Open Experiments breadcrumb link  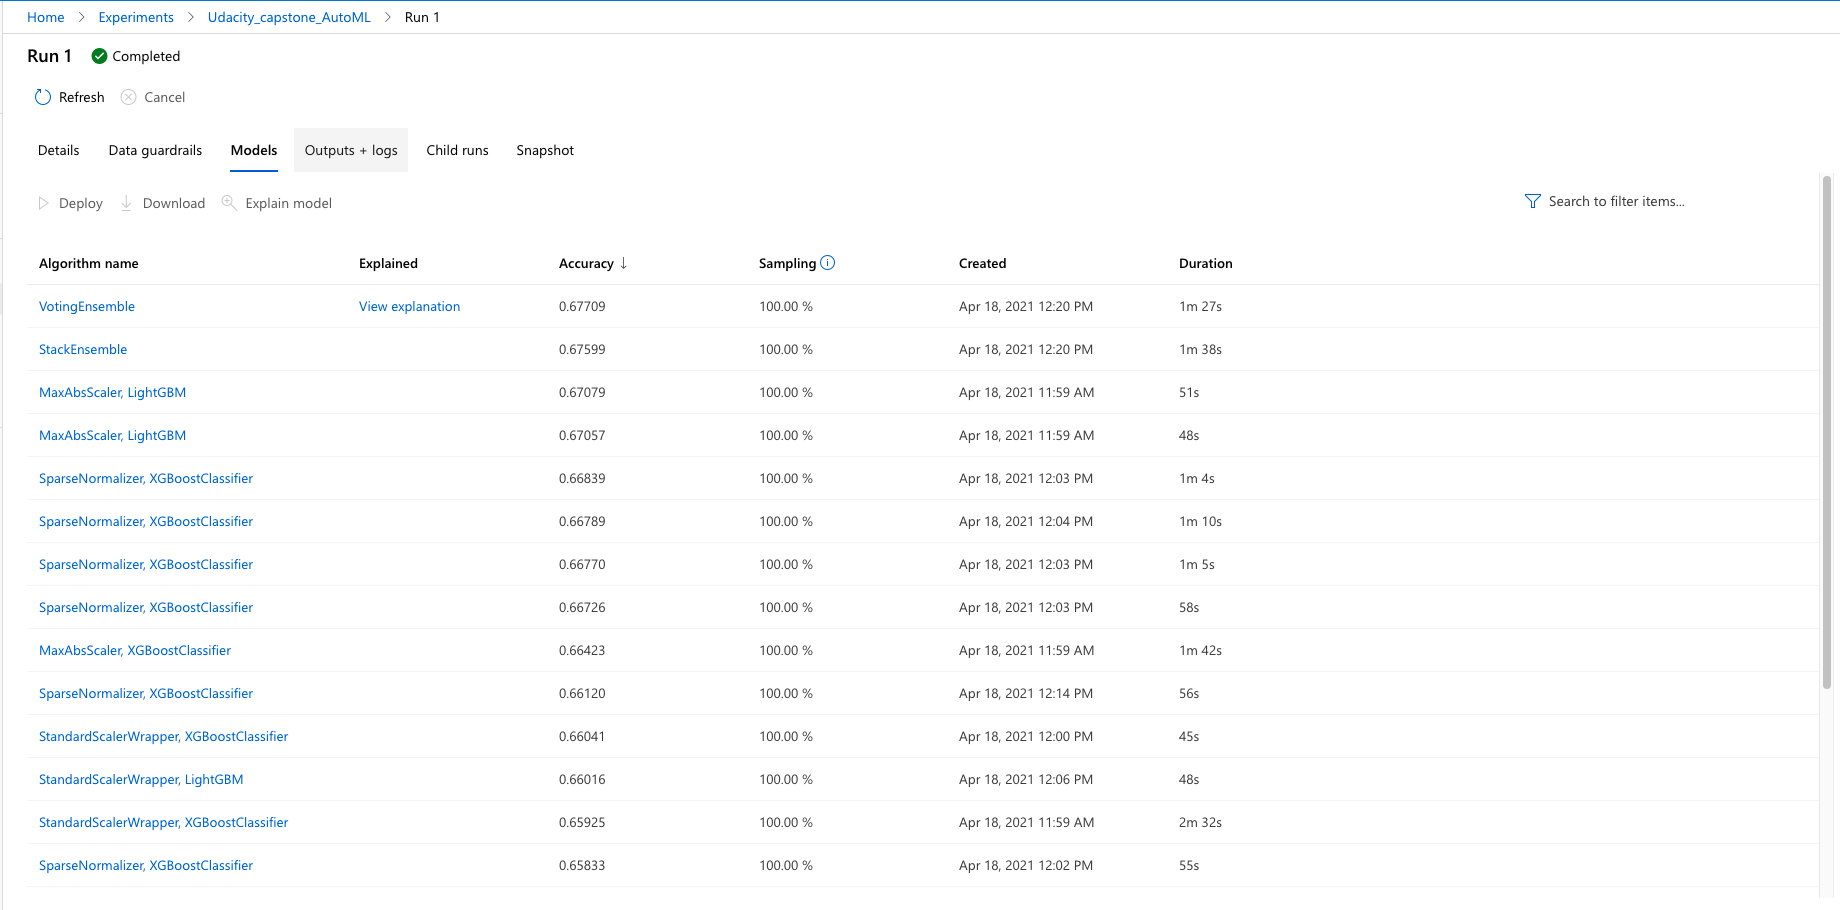tap(136, 17)
